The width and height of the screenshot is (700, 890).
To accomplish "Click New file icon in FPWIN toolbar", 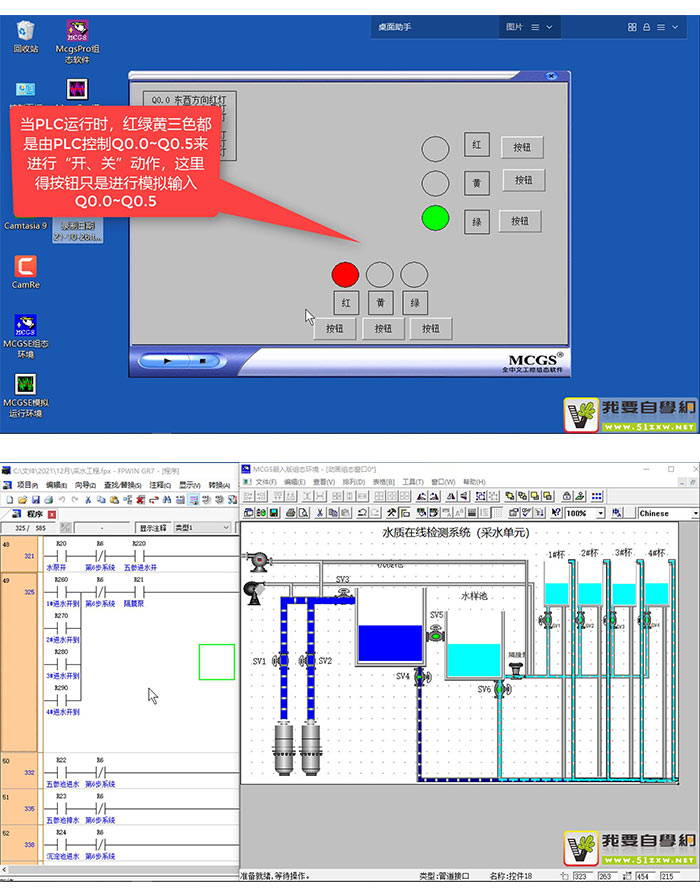I will (x=10, y=499).
